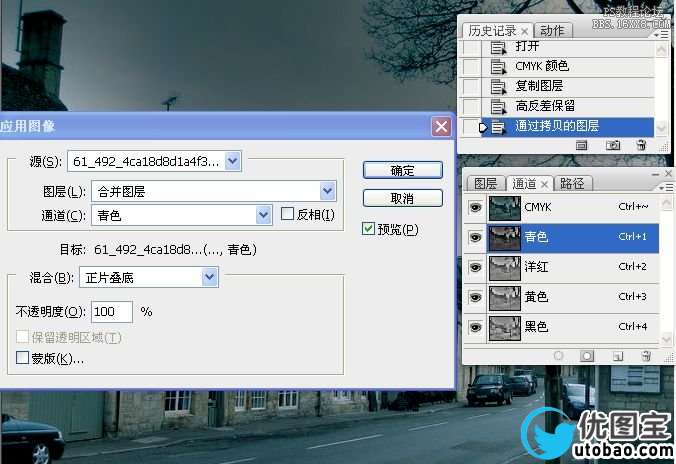
Task: Create new channel icon
Action: point(618,356)
